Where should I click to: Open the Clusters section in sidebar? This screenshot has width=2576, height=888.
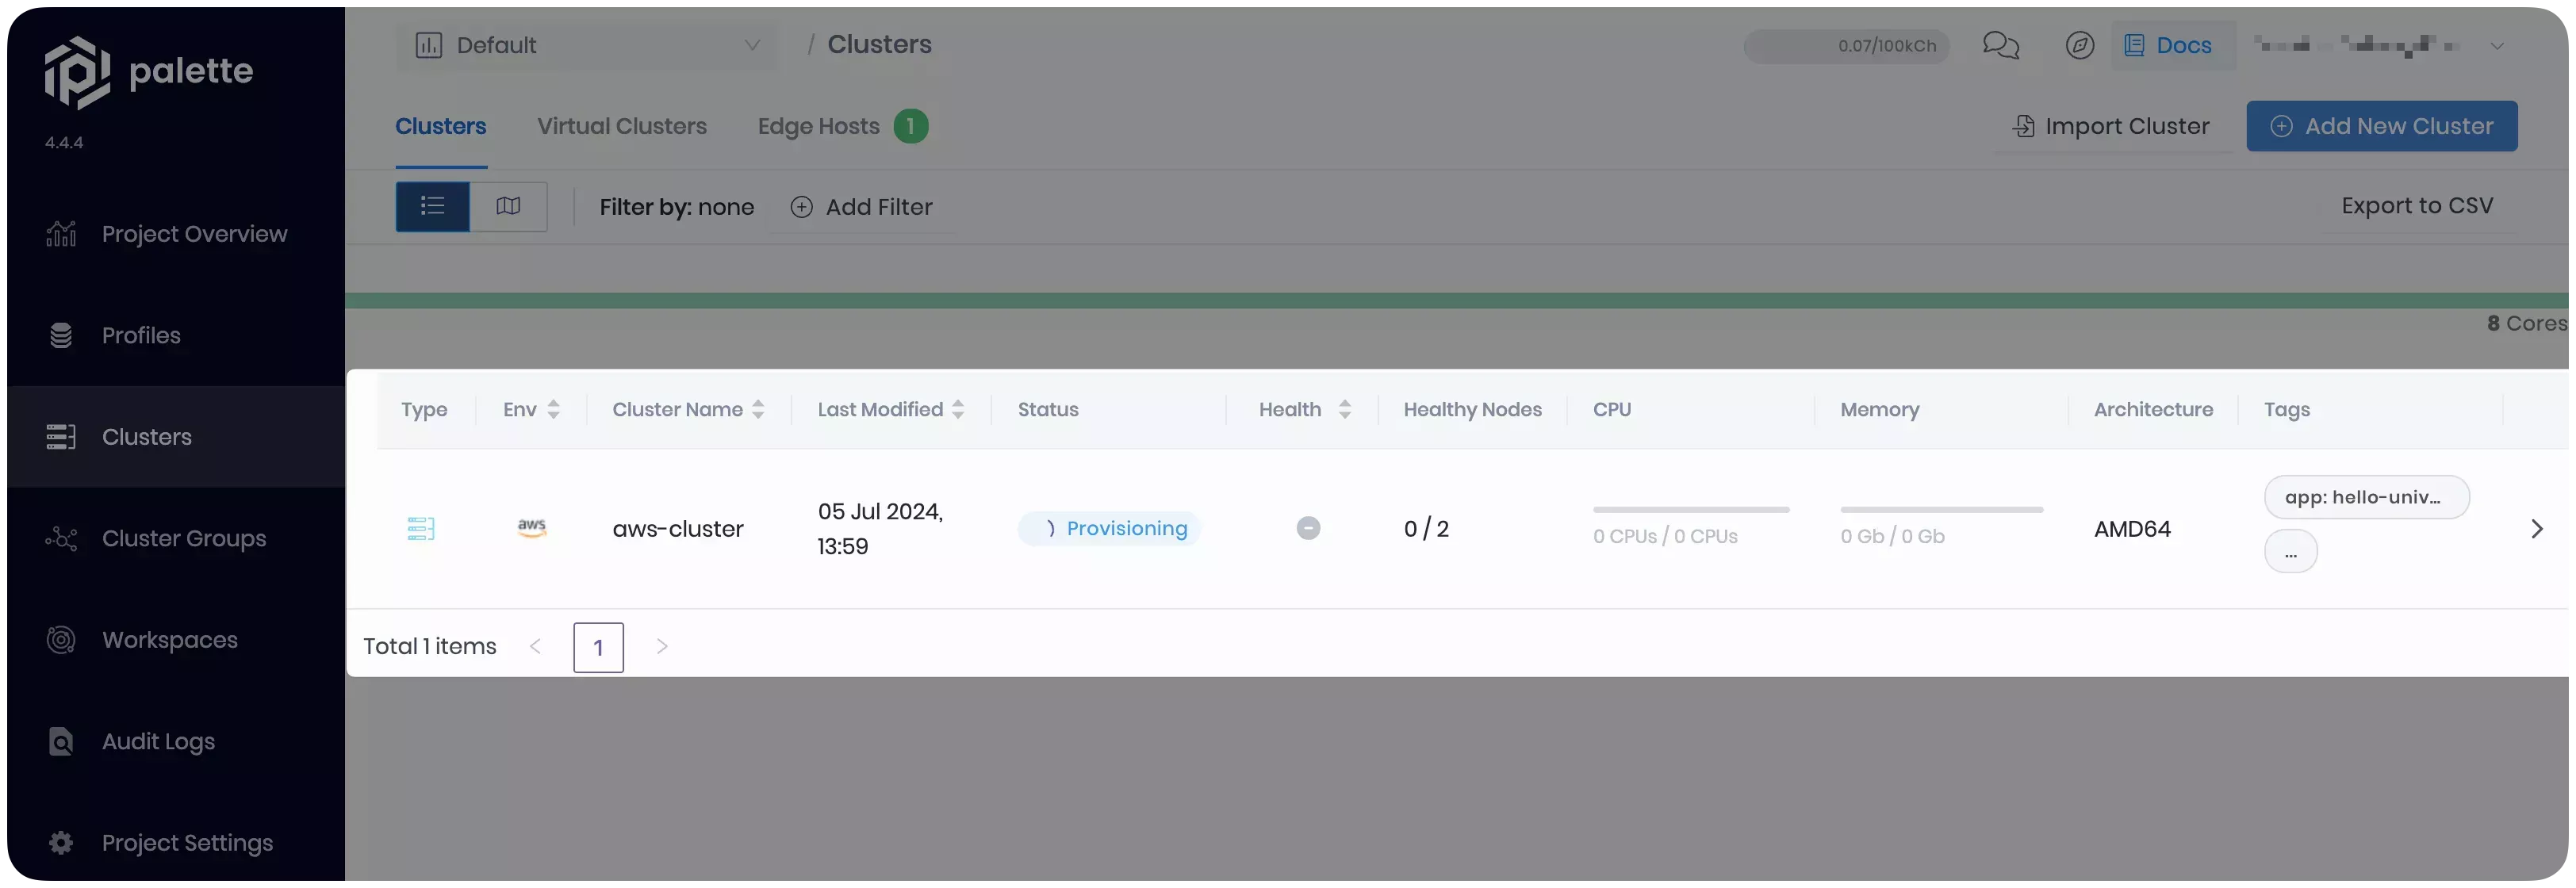pyautogui.click(x=146, y=437)
